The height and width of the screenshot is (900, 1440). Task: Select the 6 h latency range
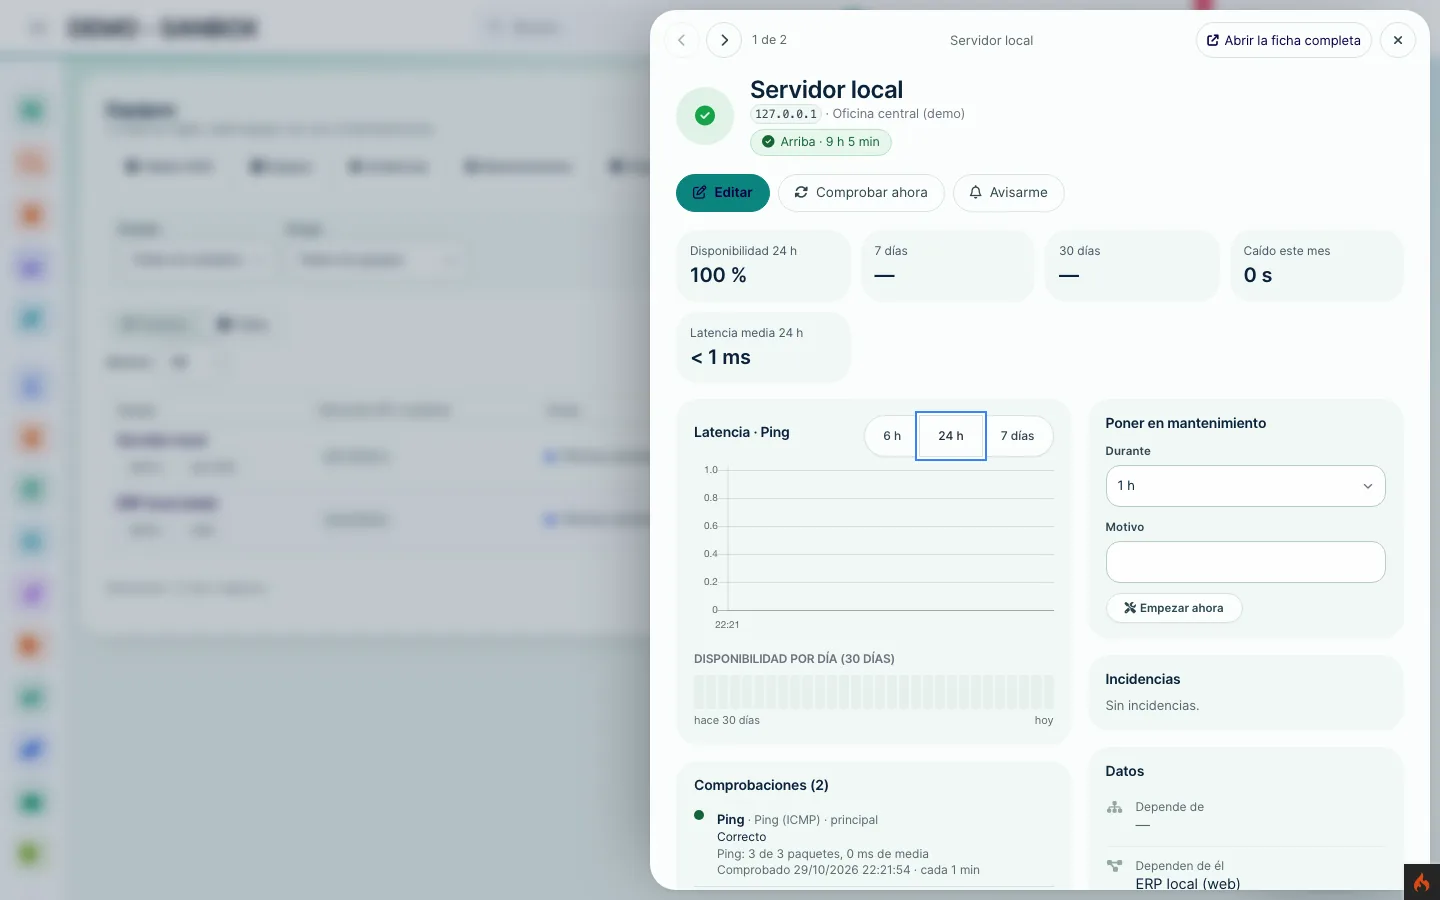(x=892, y=436)
